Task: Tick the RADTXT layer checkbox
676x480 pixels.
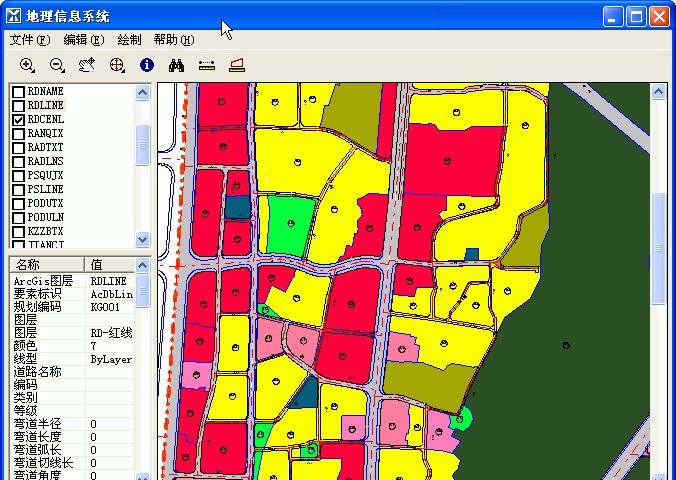Action: 18,147
